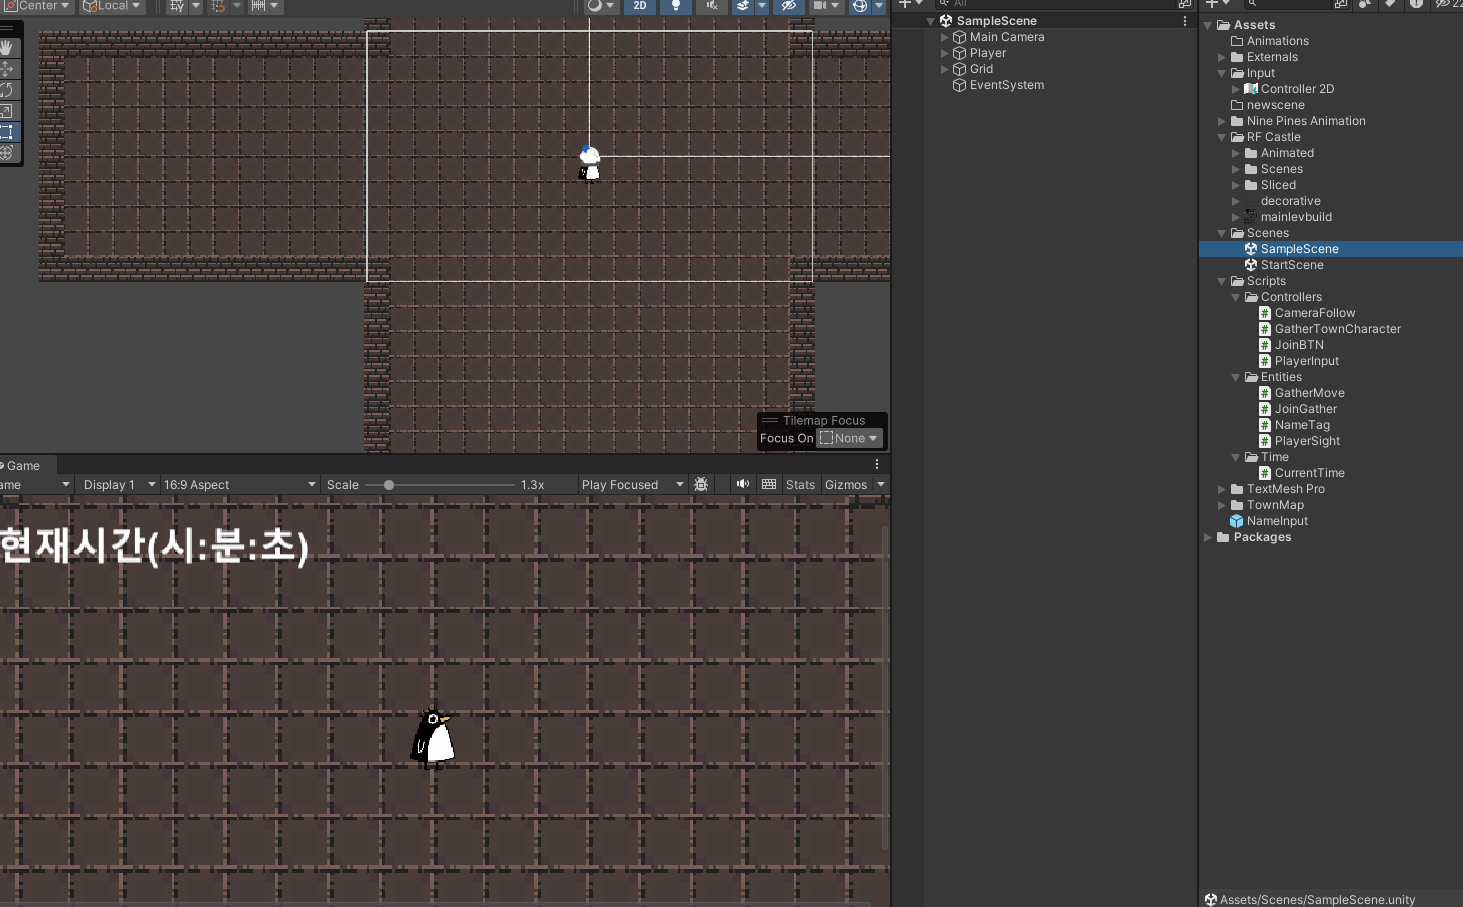Viewport: 1463px width, 907px height.
Task: Open the Play Focused dropdown
Action: (632, 485)
